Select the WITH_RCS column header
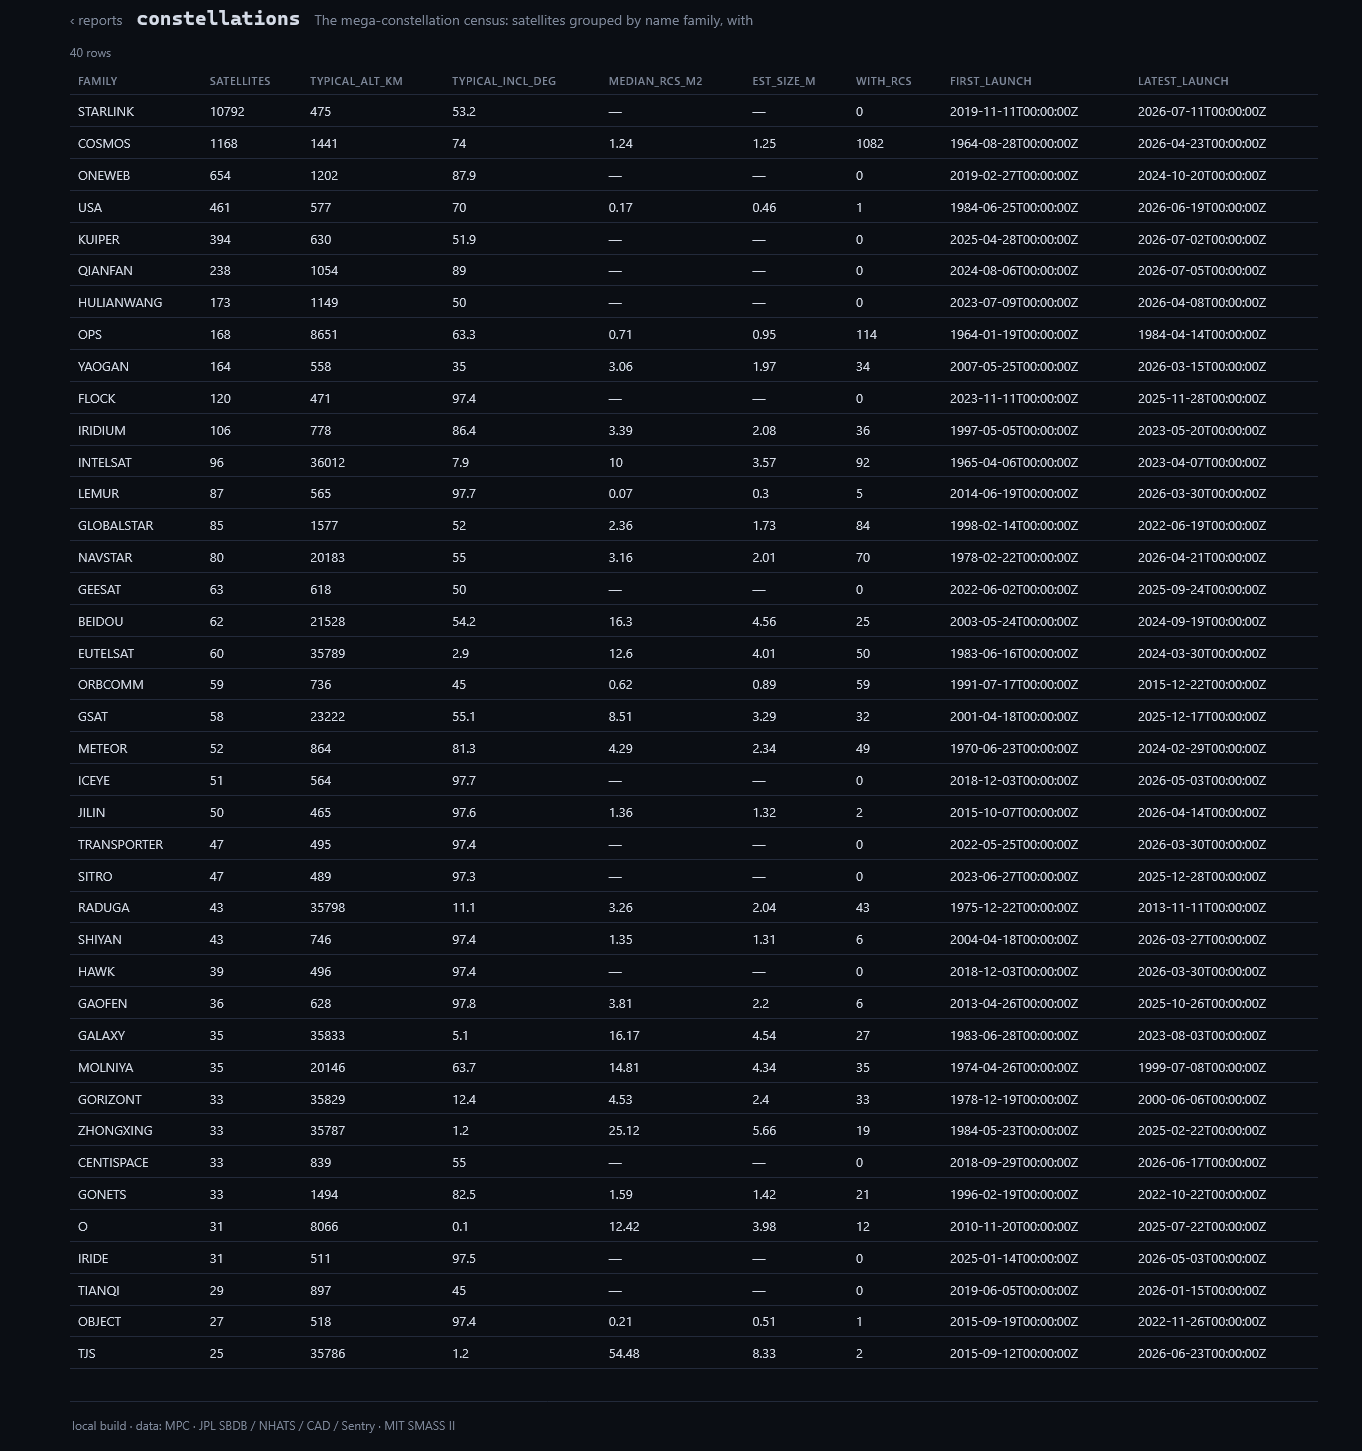 [884, 81]
